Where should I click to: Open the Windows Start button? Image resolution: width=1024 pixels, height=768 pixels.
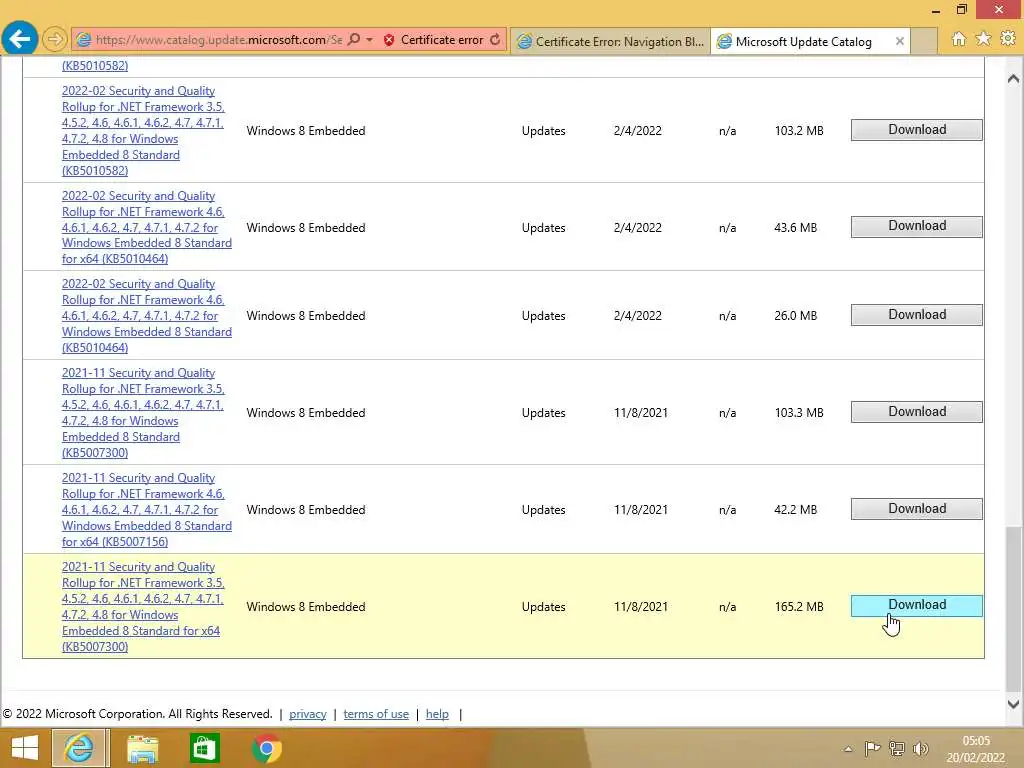25,748
